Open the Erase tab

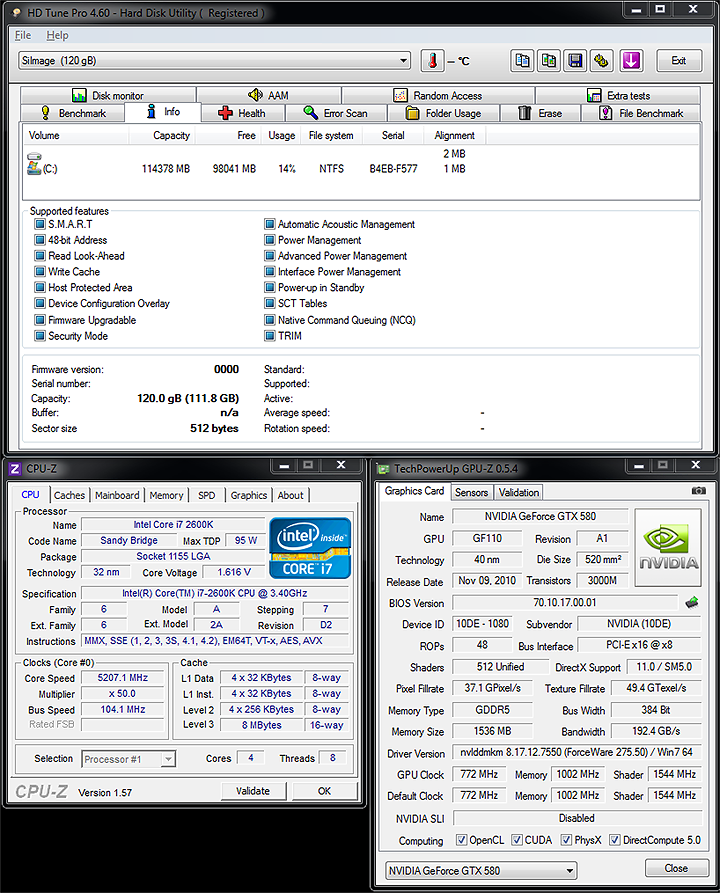541,113
